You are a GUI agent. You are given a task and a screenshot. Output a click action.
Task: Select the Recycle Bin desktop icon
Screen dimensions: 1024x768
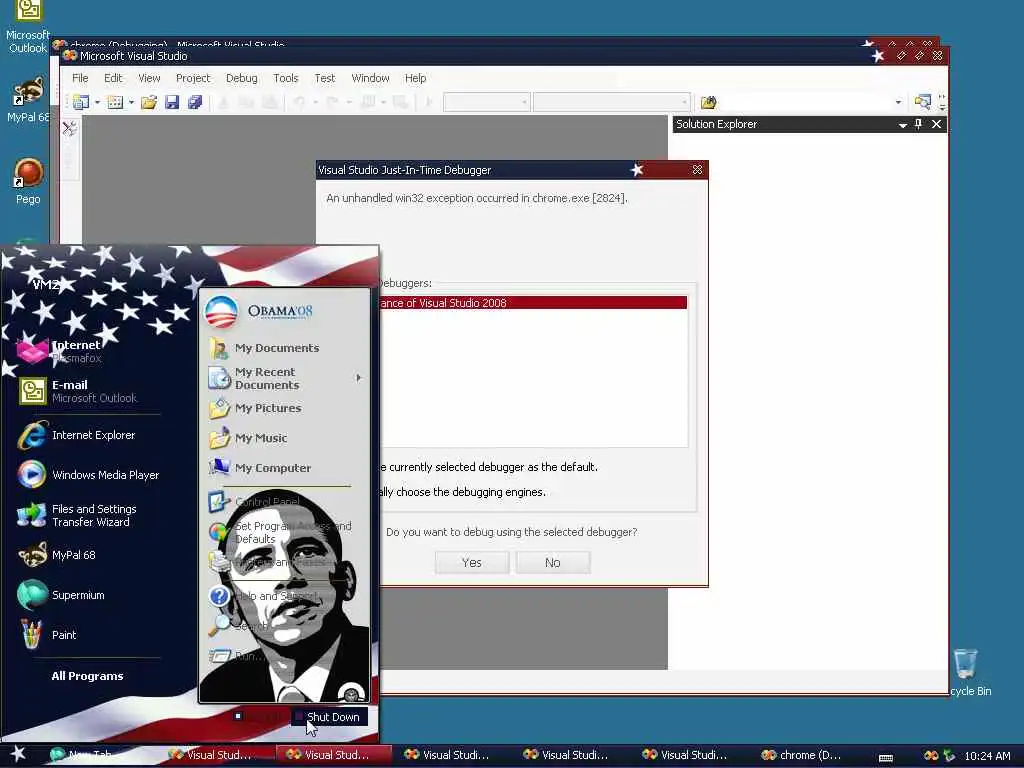coord(969,673)
